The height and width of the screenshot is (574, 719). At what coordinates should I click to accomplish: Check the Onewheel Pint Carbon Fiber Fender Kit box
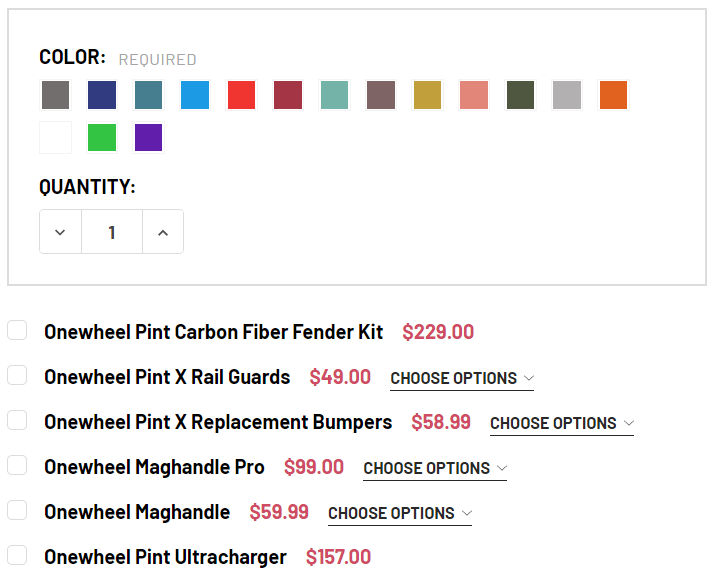[x=17, y=330]
